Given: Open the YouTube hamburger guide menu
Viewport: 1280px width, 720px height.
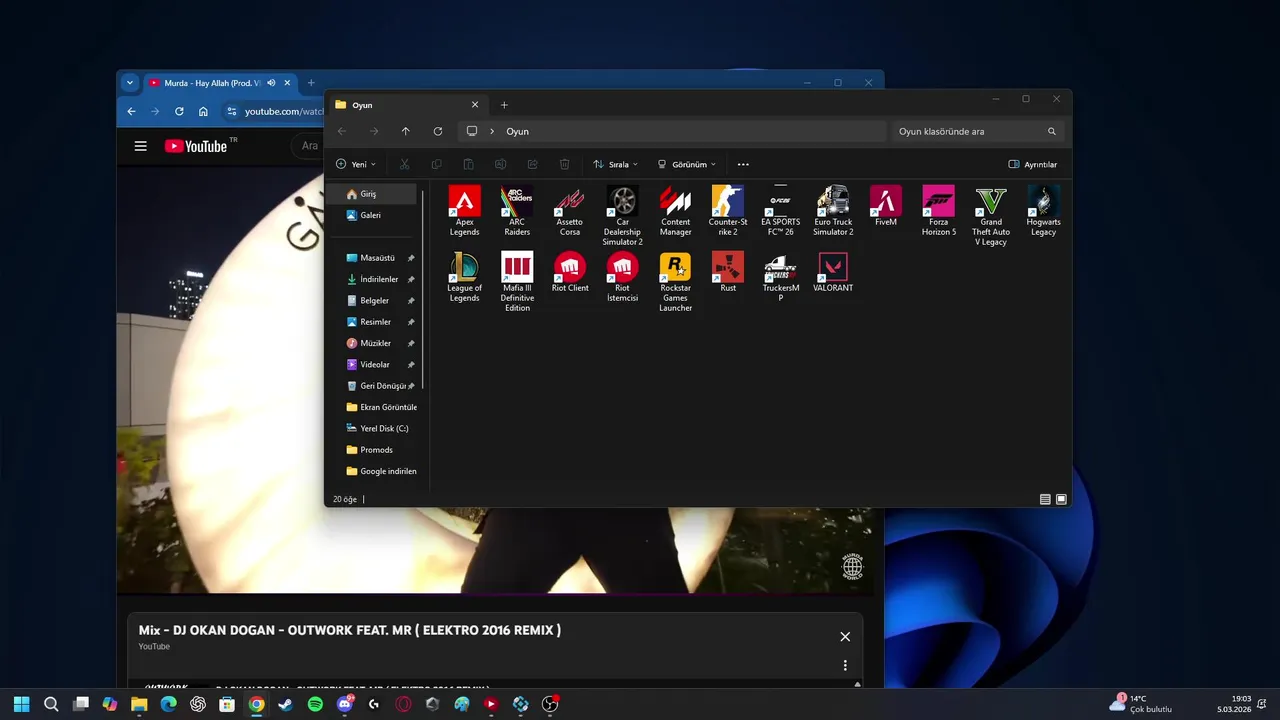Looking at the screenshot, I should (141, 146).
